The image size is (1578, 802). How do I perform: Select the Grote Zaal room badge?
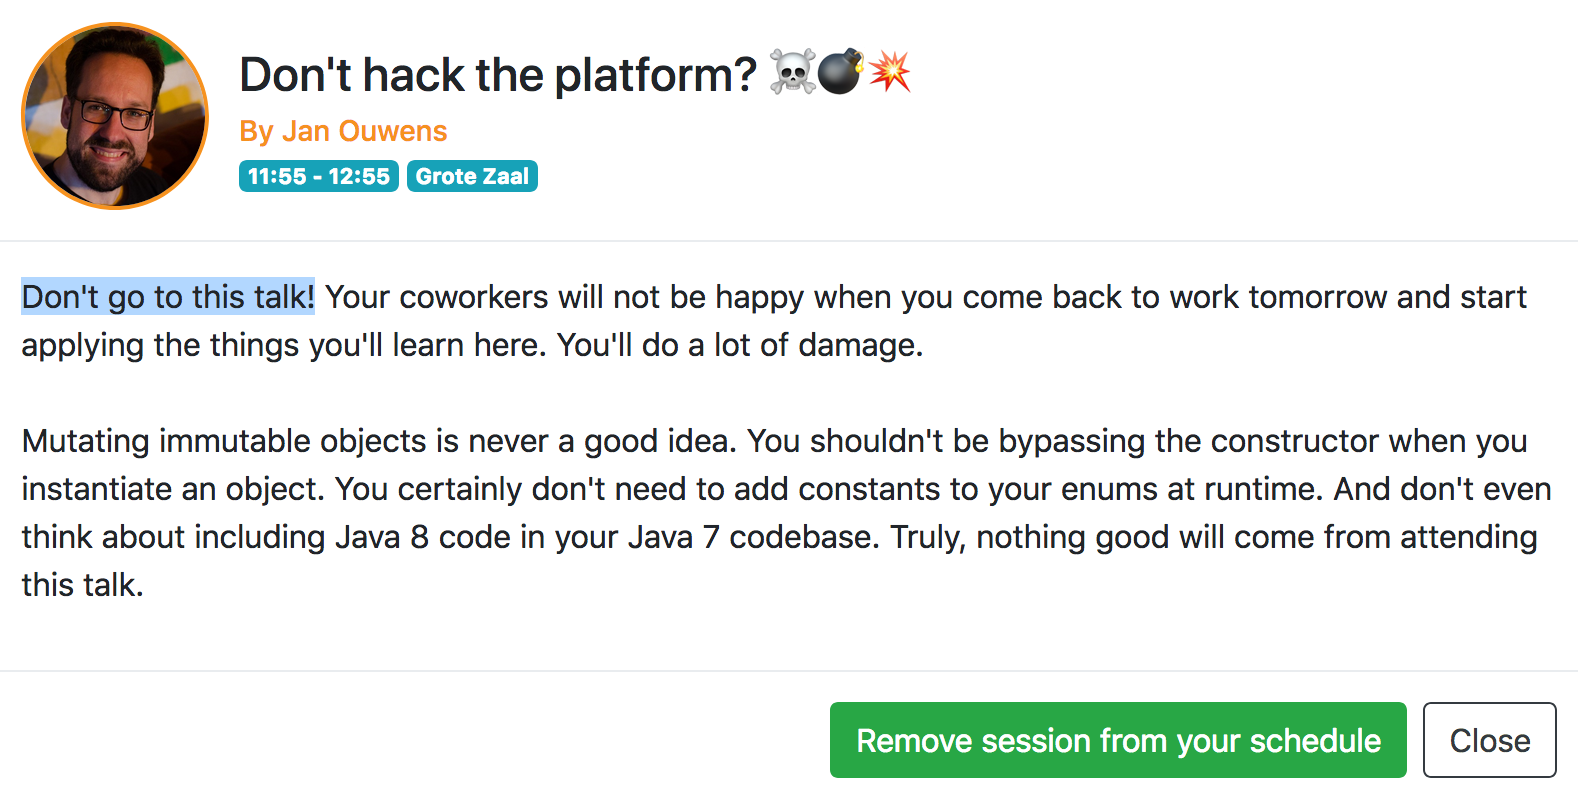click(x=472, y=176)
